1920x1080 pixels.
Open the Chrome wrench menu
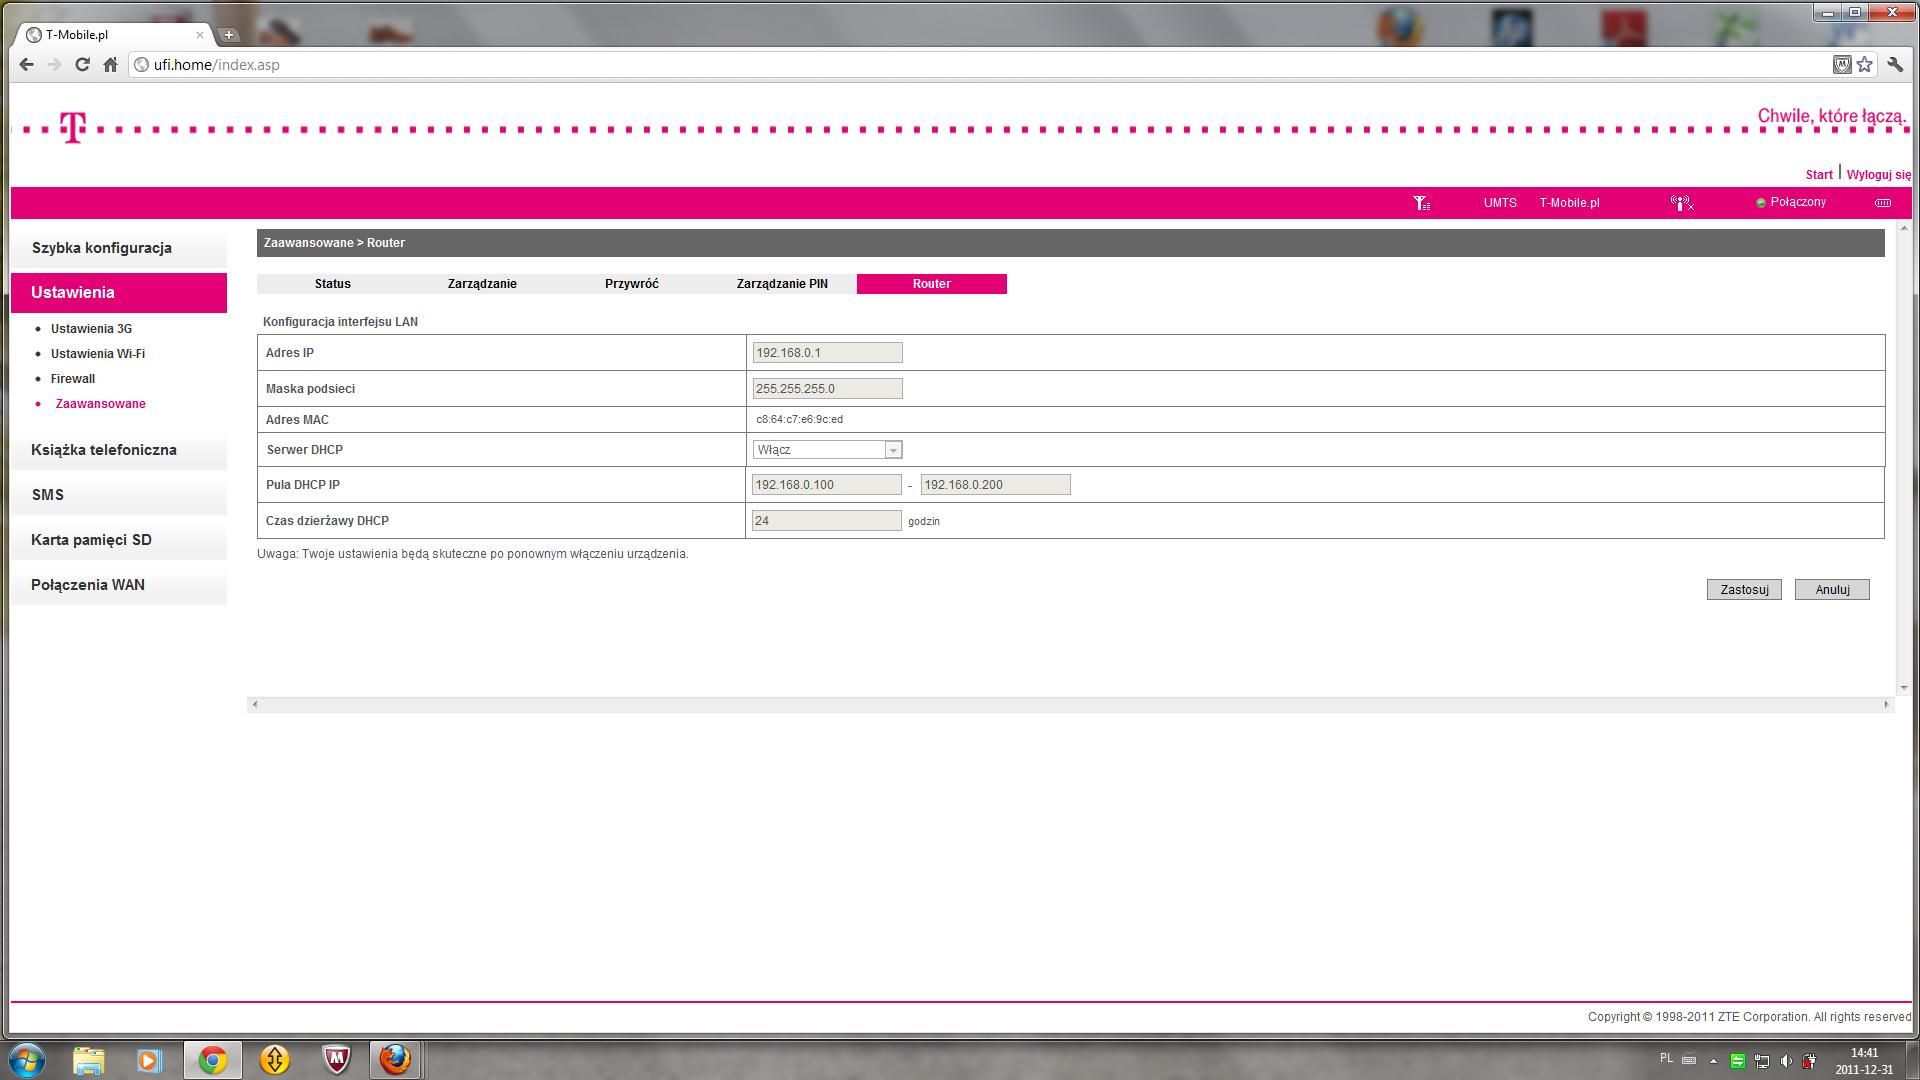point(1895,64)
